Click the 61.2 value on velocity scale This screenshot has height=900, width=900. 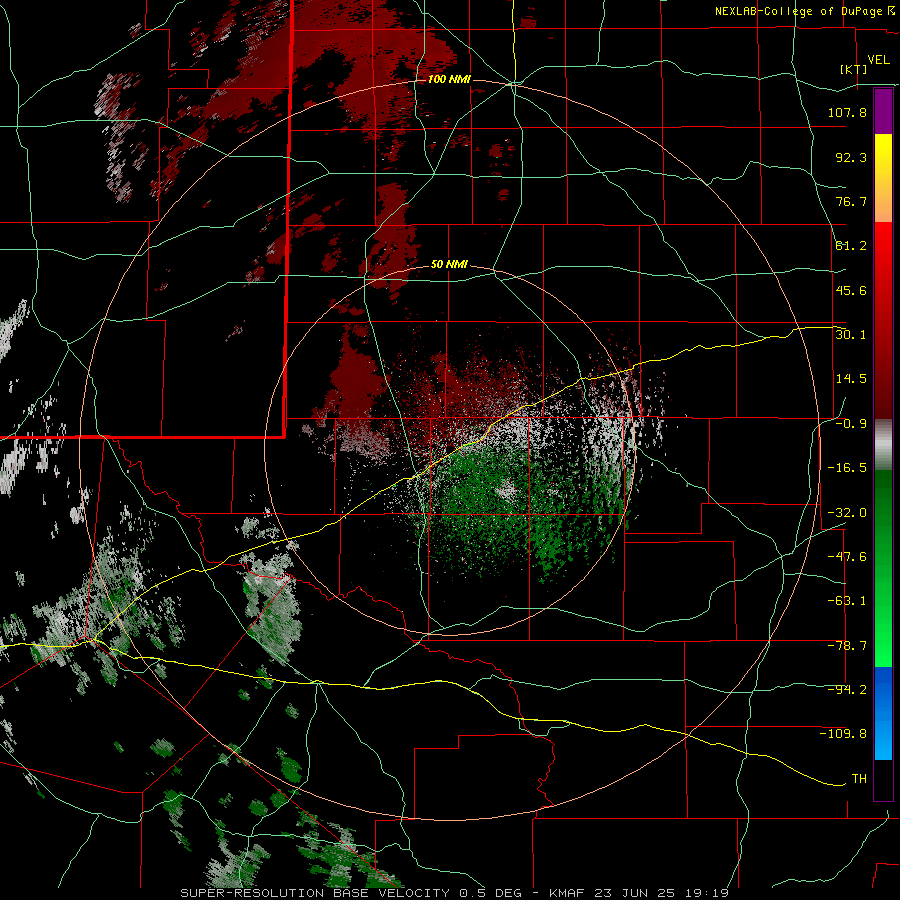(851, 246)
